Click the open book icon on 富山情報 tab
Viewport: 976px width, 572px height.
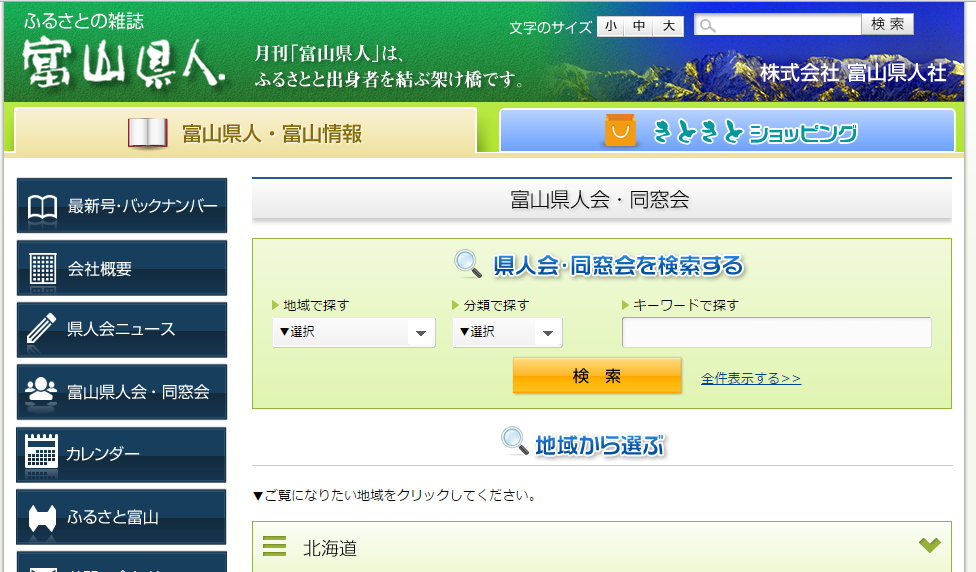click(x=148, y=133)
